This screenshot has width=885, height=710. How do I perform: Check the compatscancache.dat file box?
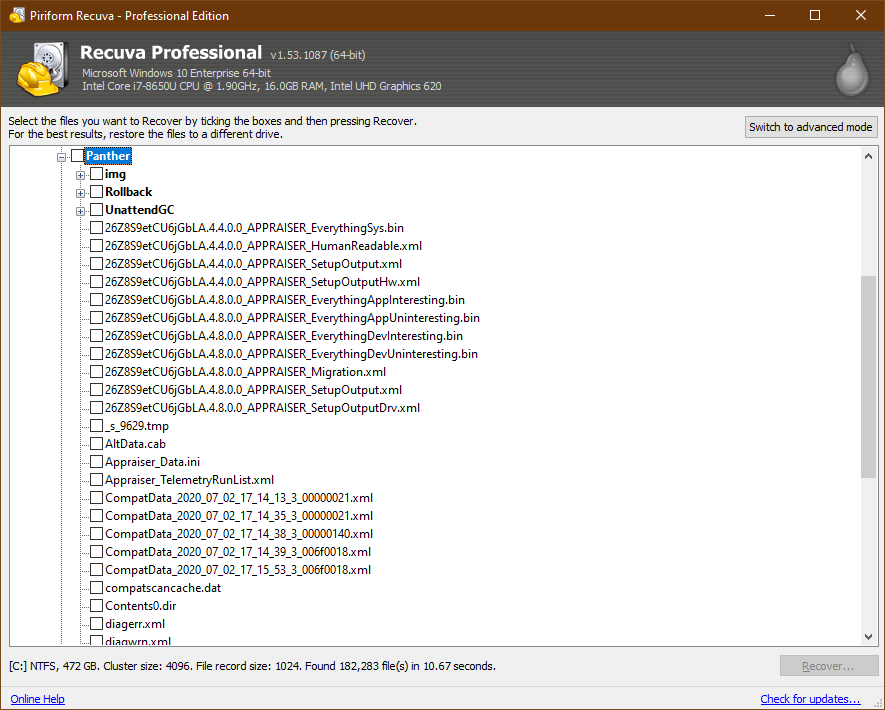[97, 588]
